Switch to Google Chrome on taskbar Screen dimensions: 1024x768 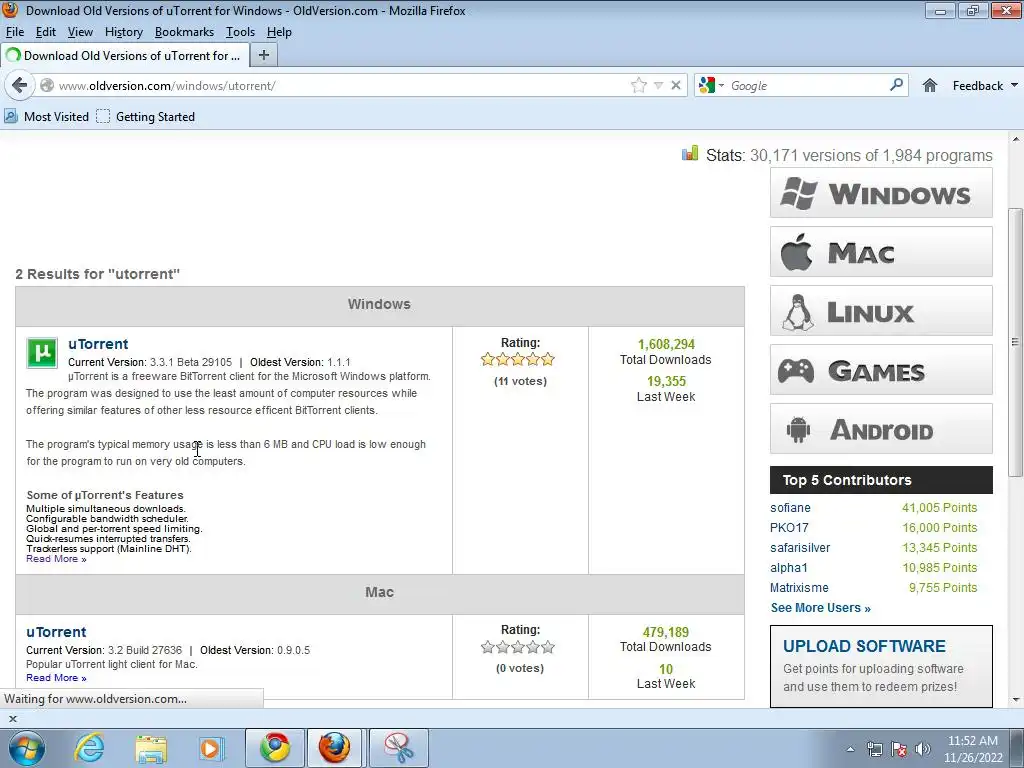(x=275, y=748)
